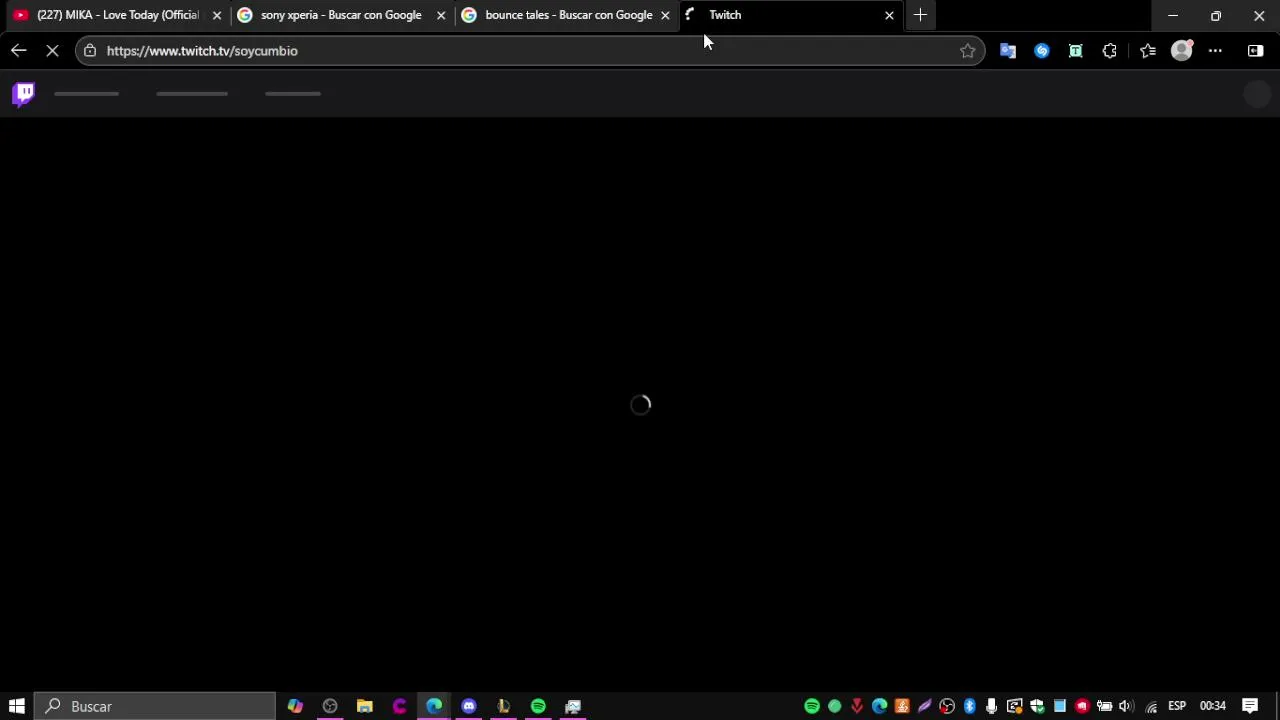Close the bounce tales tab
Viewport: 1280px width, 720px height.
pos(665,15)
